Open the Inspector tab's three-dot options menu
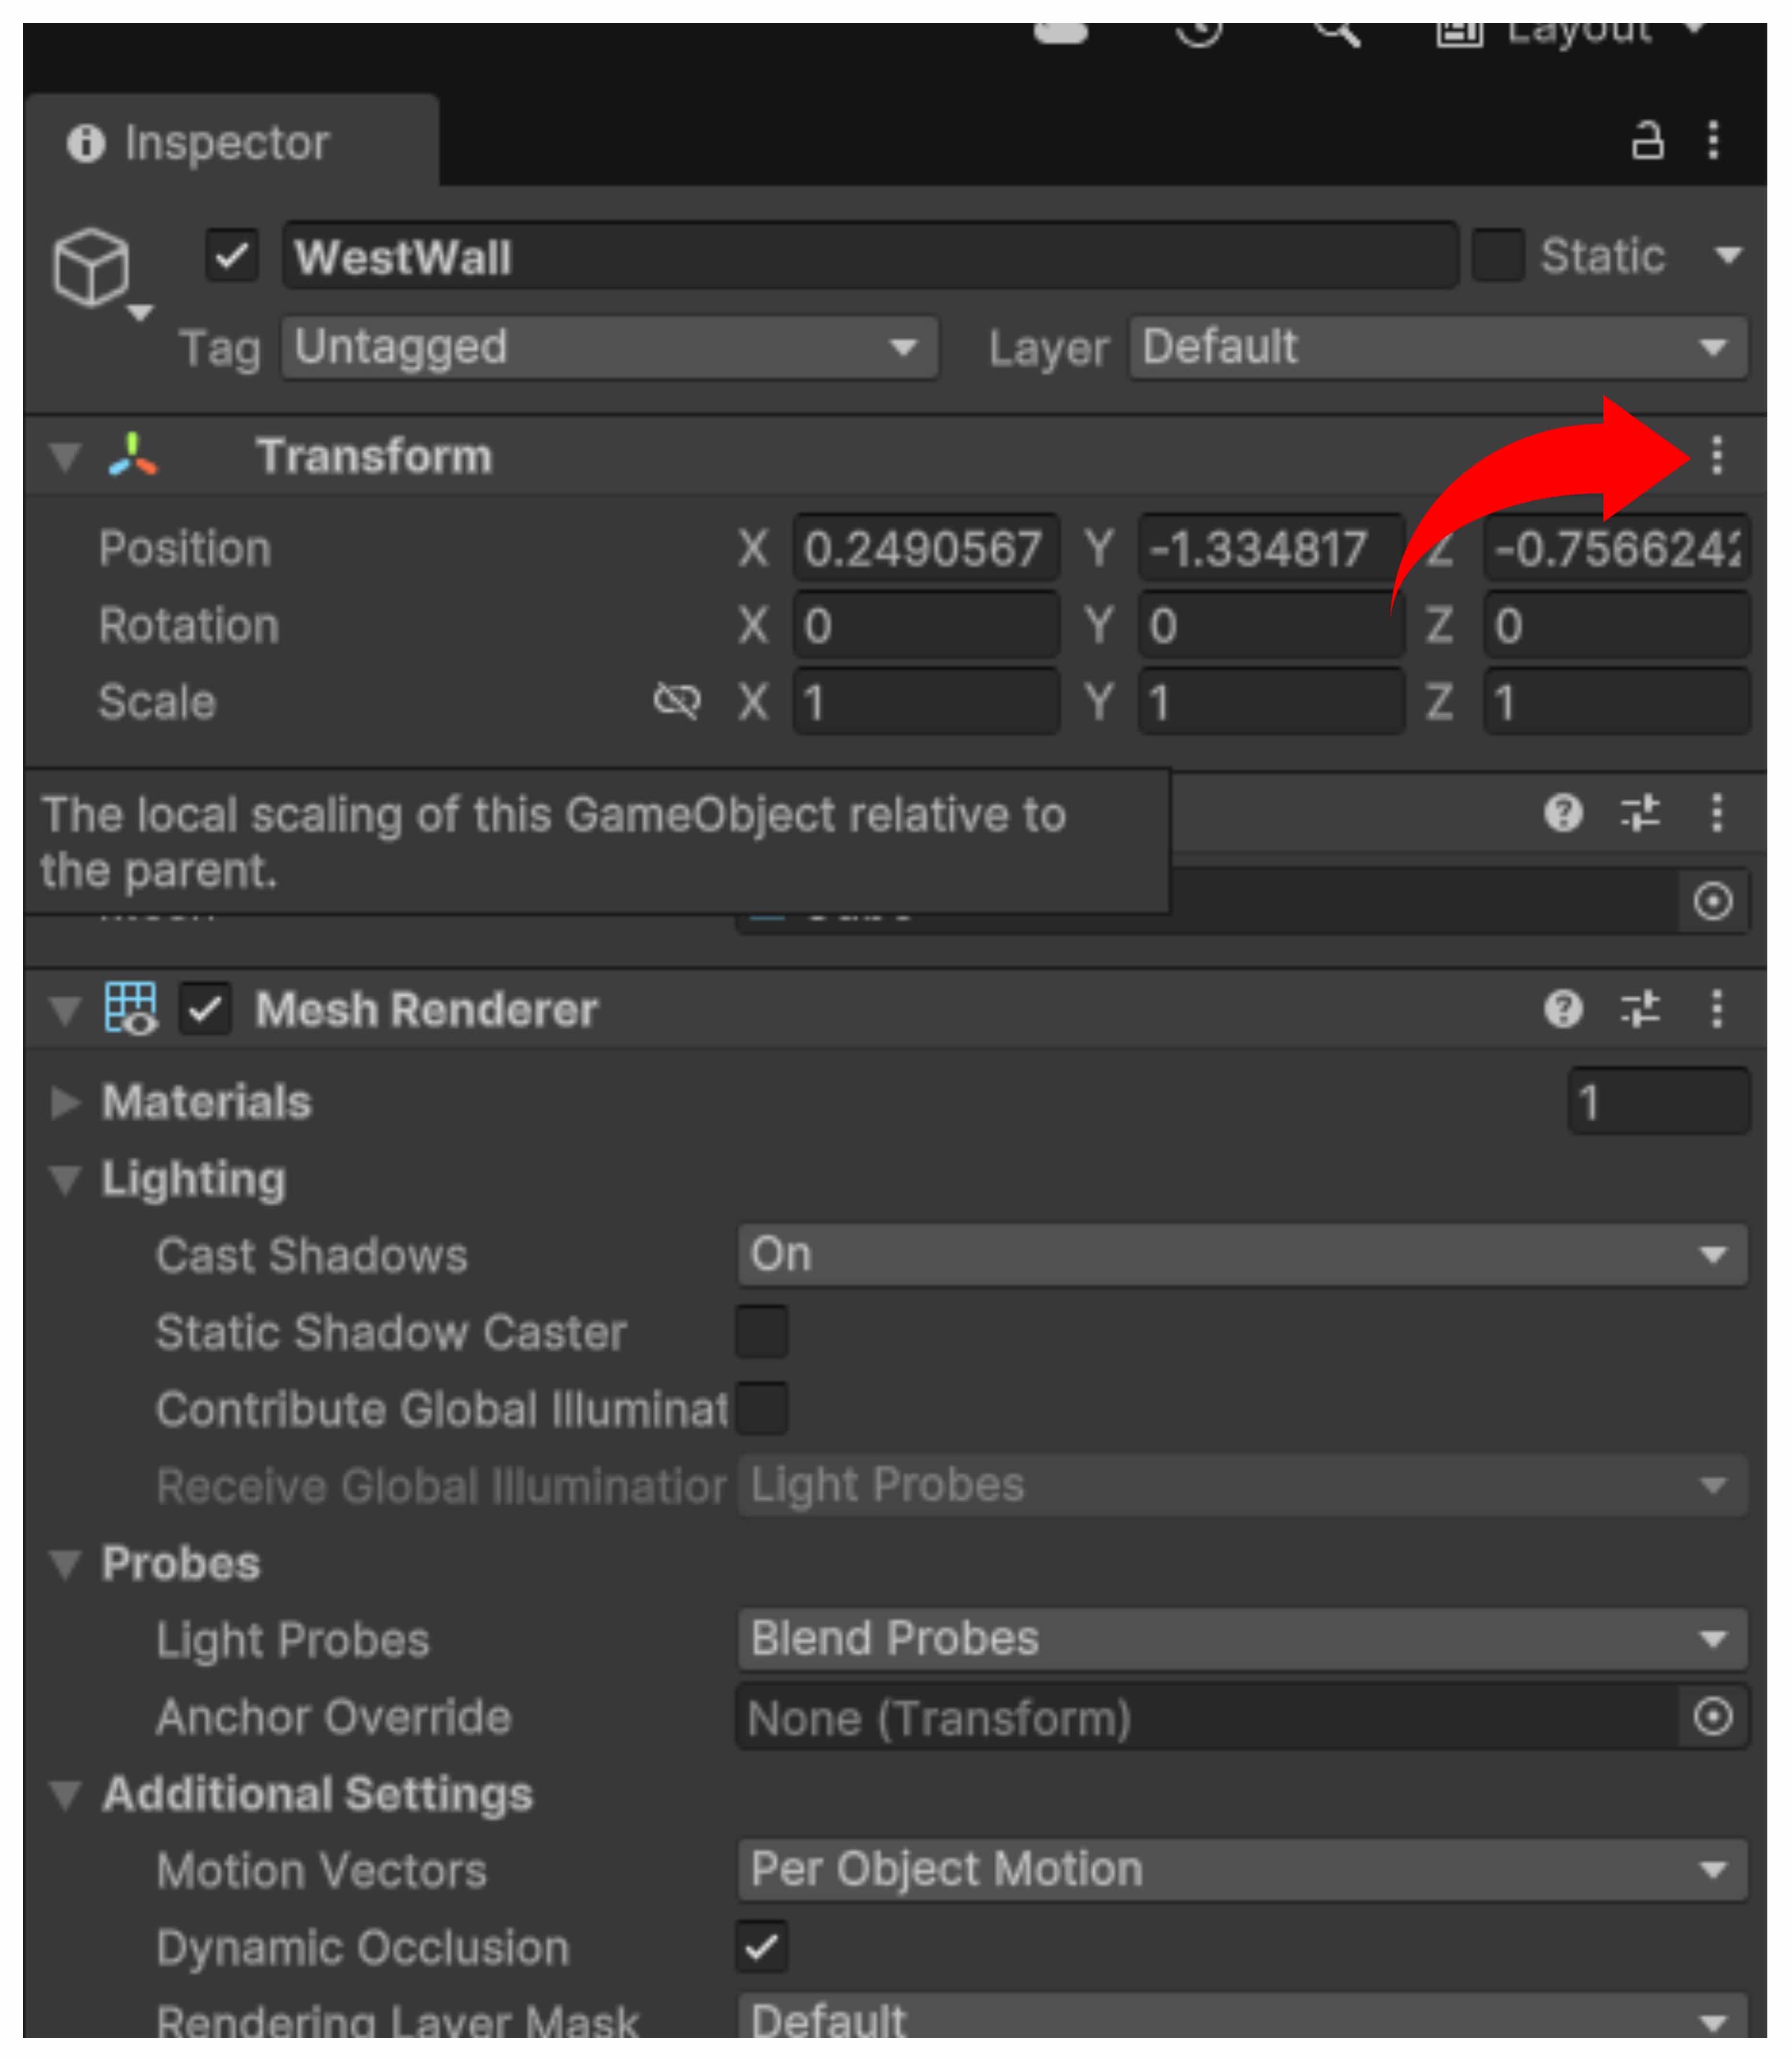This screenshot has height=2061, width=1792. coord(1713,141)
